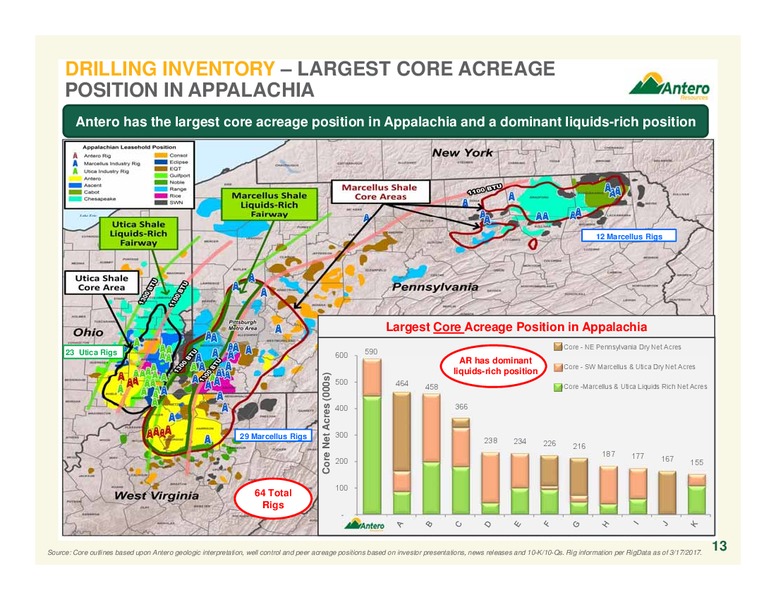Click the all-brown bar for company J (167)
The image size is (776, 600).
[668, 493]
